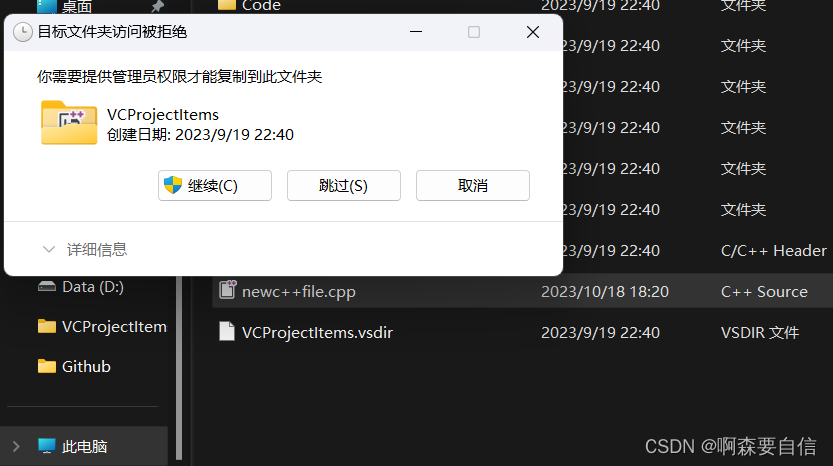Expand 详细信息 details chevron

49,249
